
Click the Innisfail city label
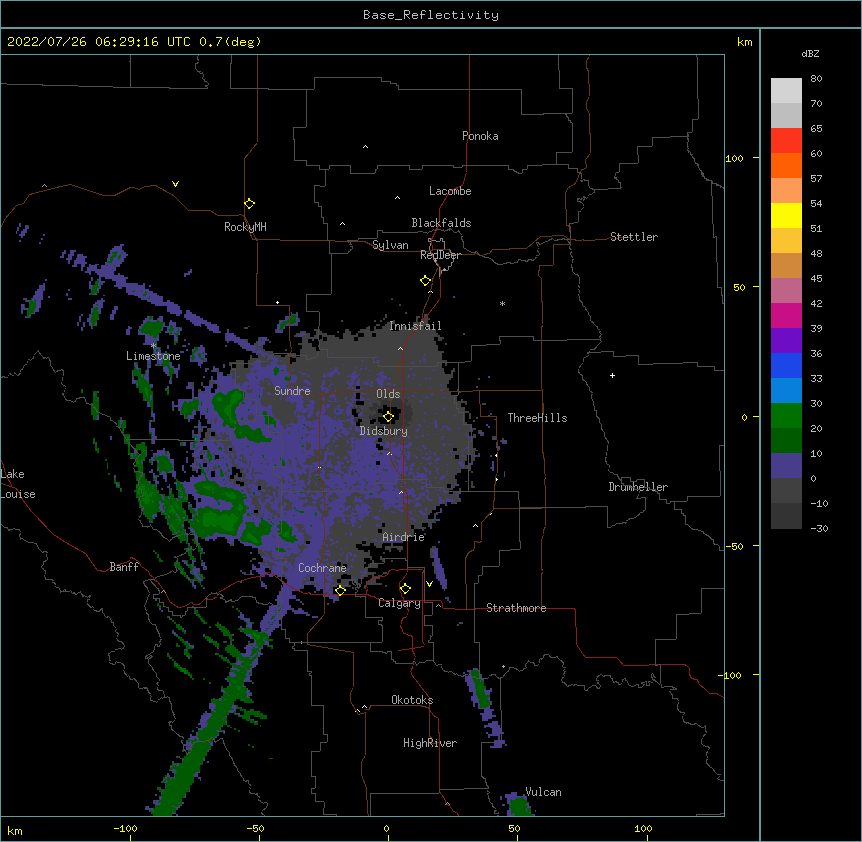[415, 326]
